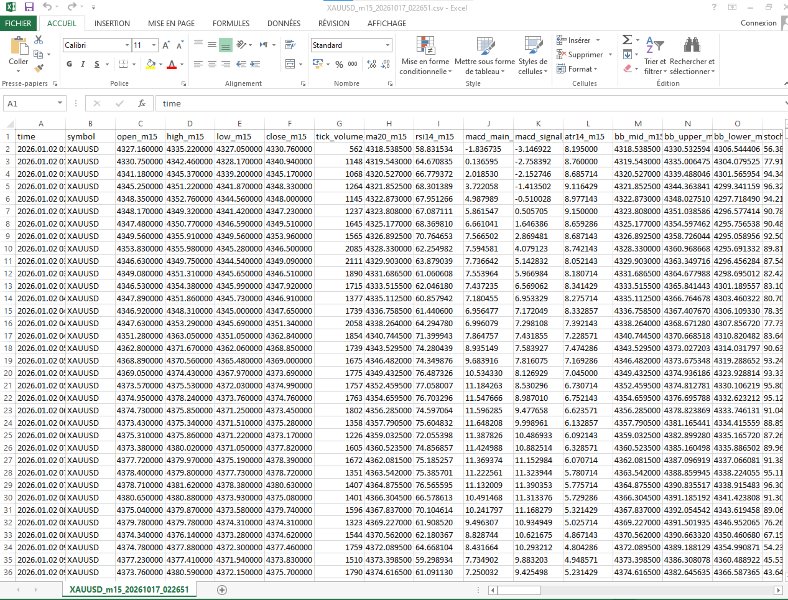Click the decrease decimal icon

(x=385, y=64)
